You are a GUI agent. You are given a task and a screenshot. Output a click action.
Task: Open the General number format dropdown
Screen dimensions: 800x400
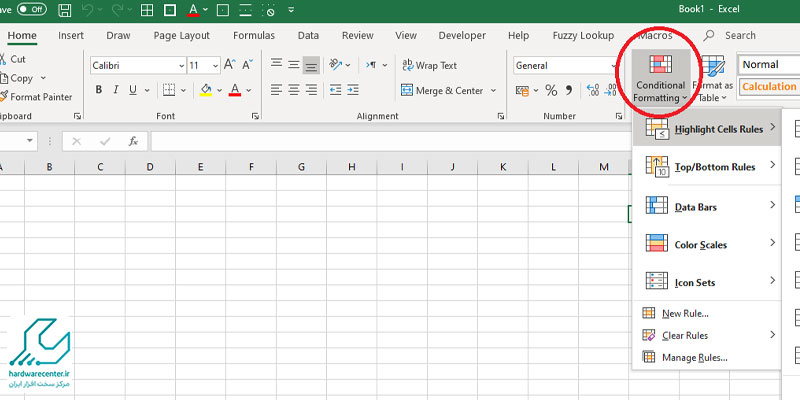613,66
